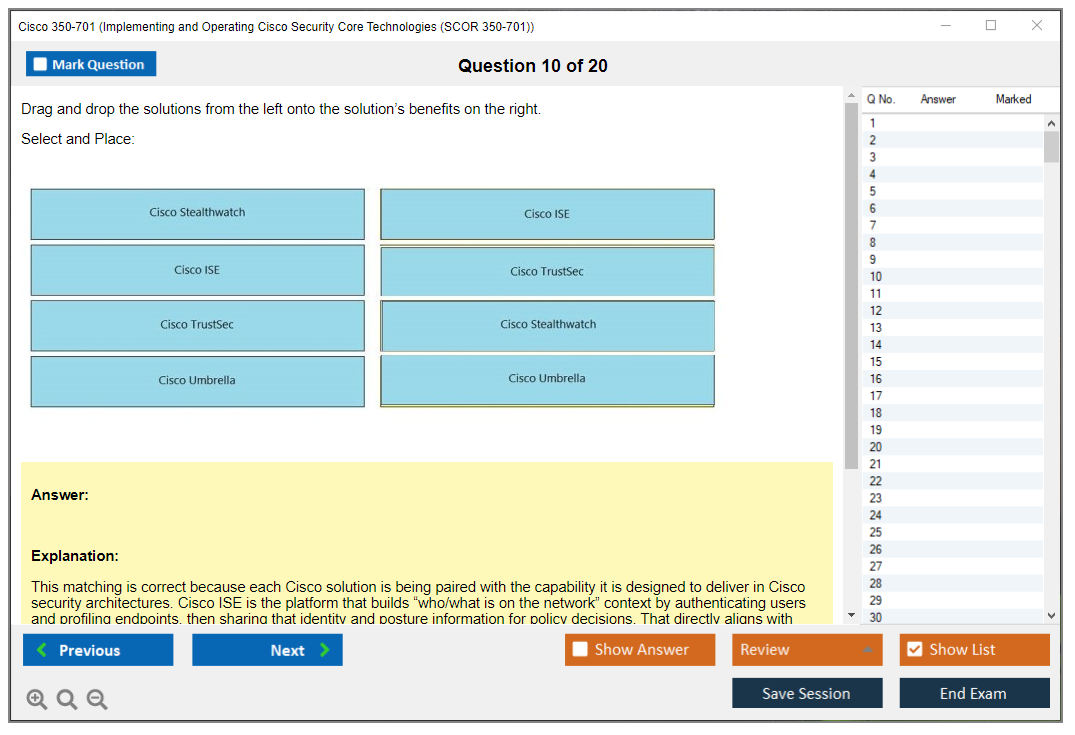1075x735 pixels.
Task: Click the Save Session button
Action: pyautogui.click(x=806, y=693)
